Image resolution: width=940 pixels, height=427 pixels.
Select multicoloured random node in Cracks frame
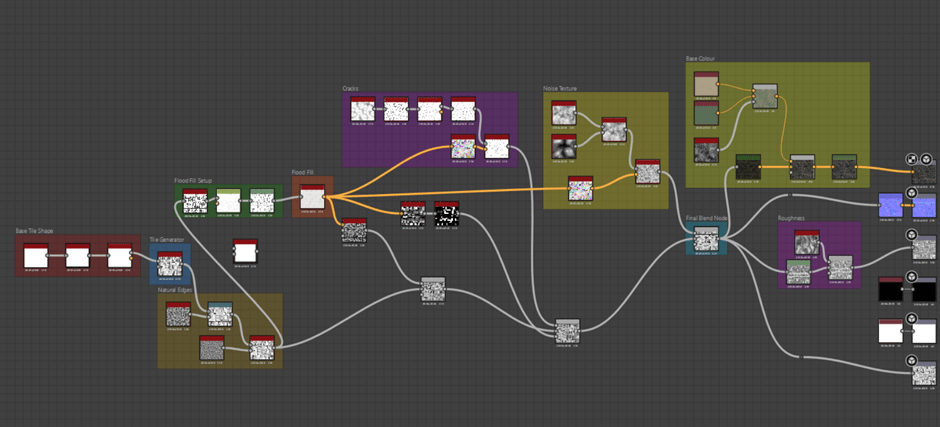pyautogui.click(x=463, y=147)
